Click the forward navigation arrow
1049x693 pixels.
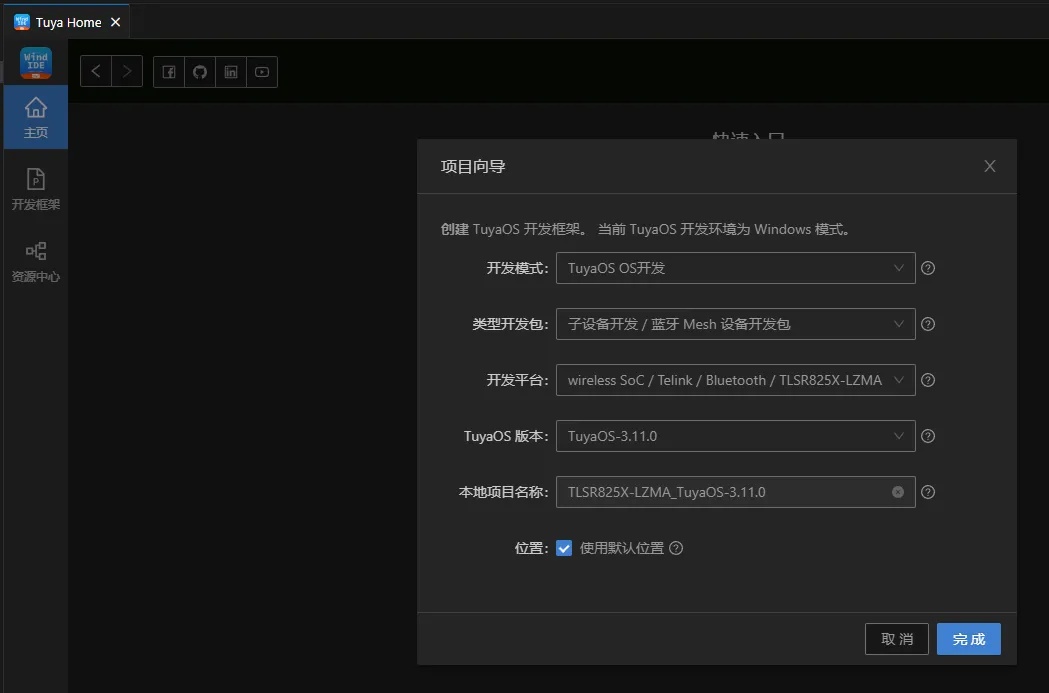127,72
